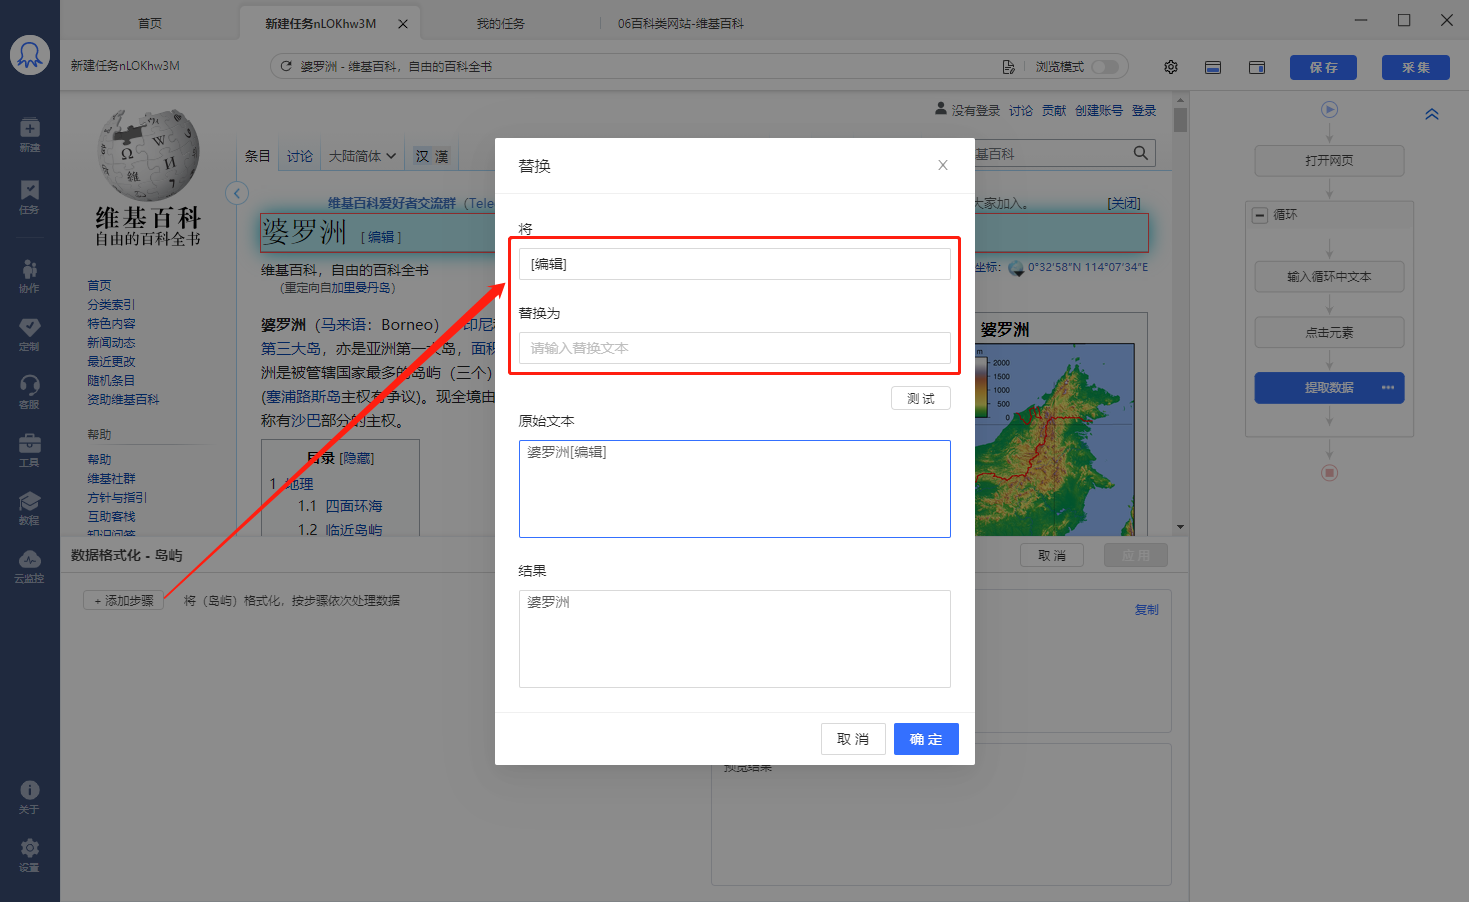Viewport: 1469px width, 902px height.
Task: Switch to the 06百科类网站-维基百科 tab
Action: (x=681, y=23)
